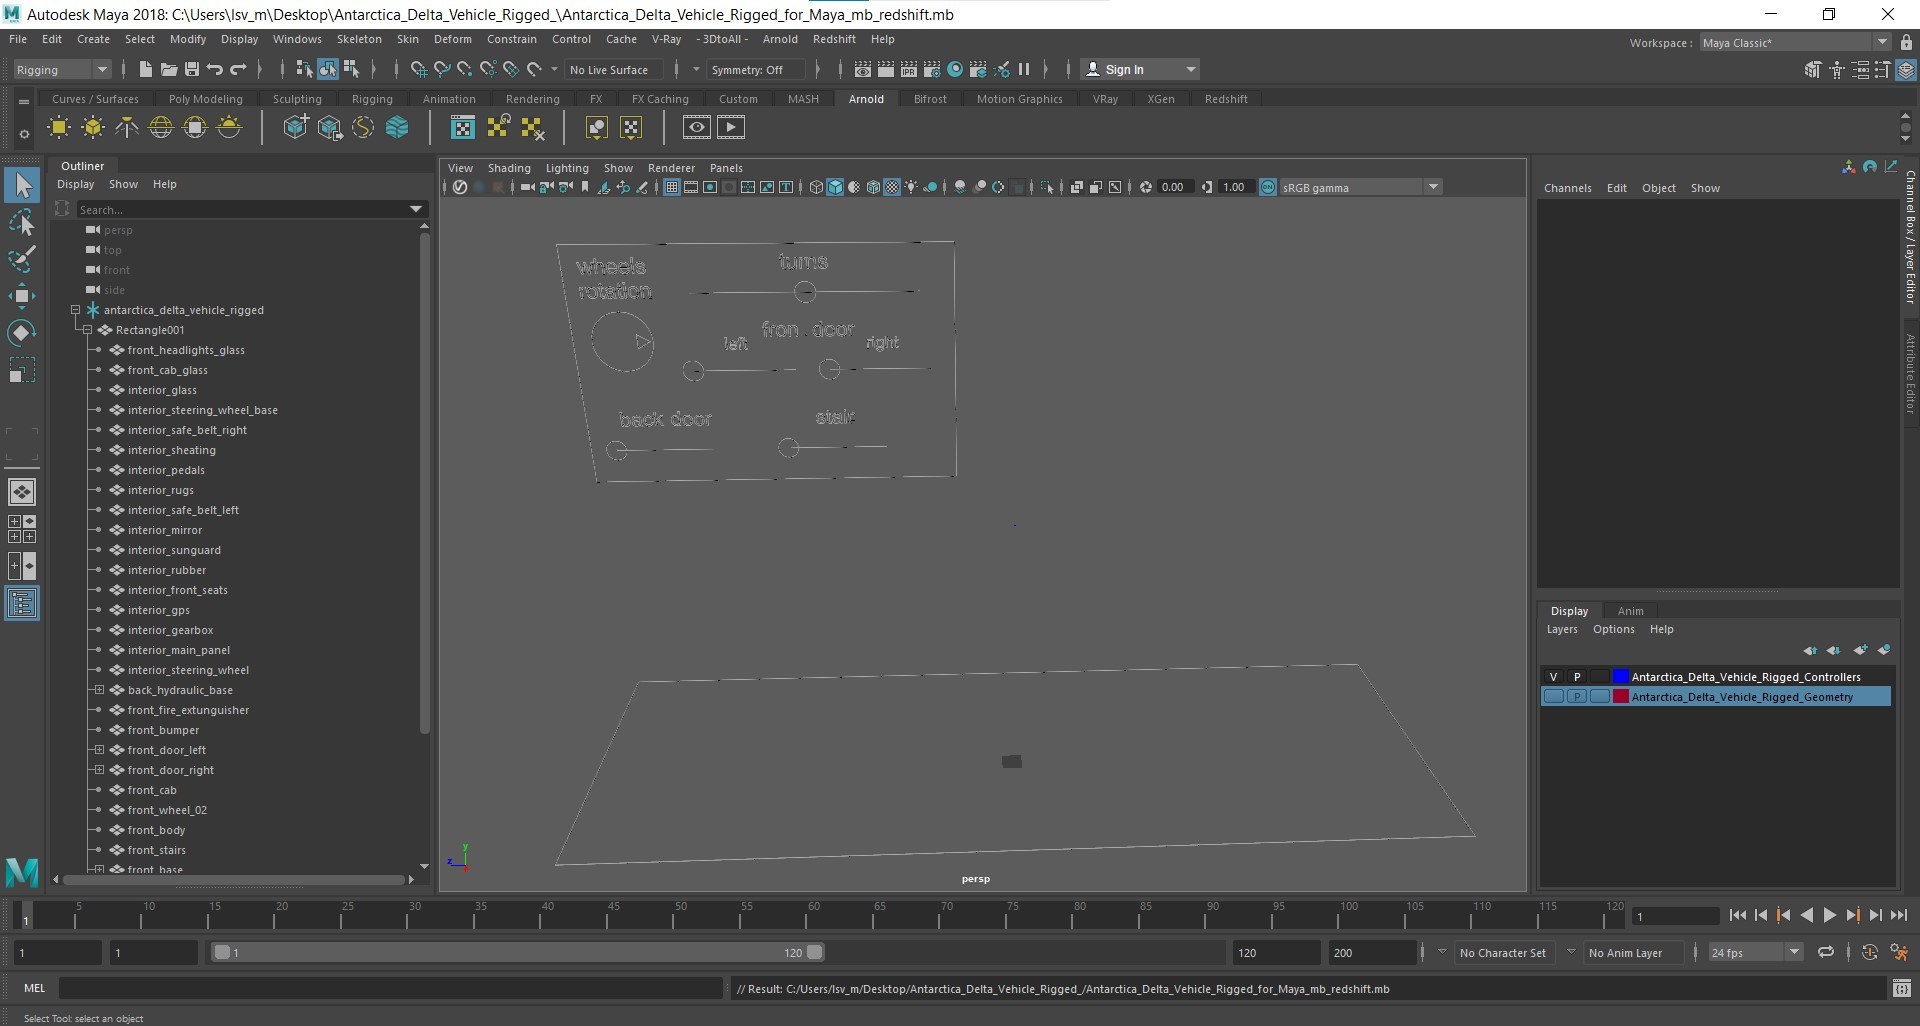Open the Script Editor icon
Screen dimensions: 1920x1026
(1901, 989)
